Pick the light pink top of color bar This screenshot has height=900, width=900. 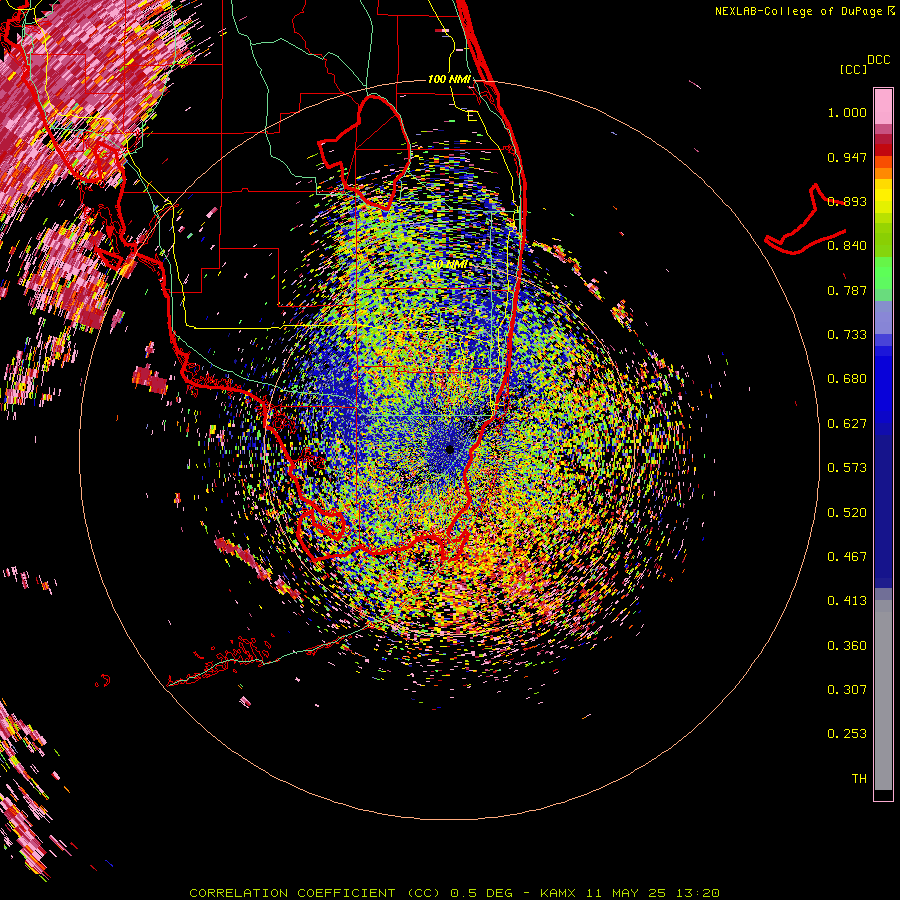[883, 107]
